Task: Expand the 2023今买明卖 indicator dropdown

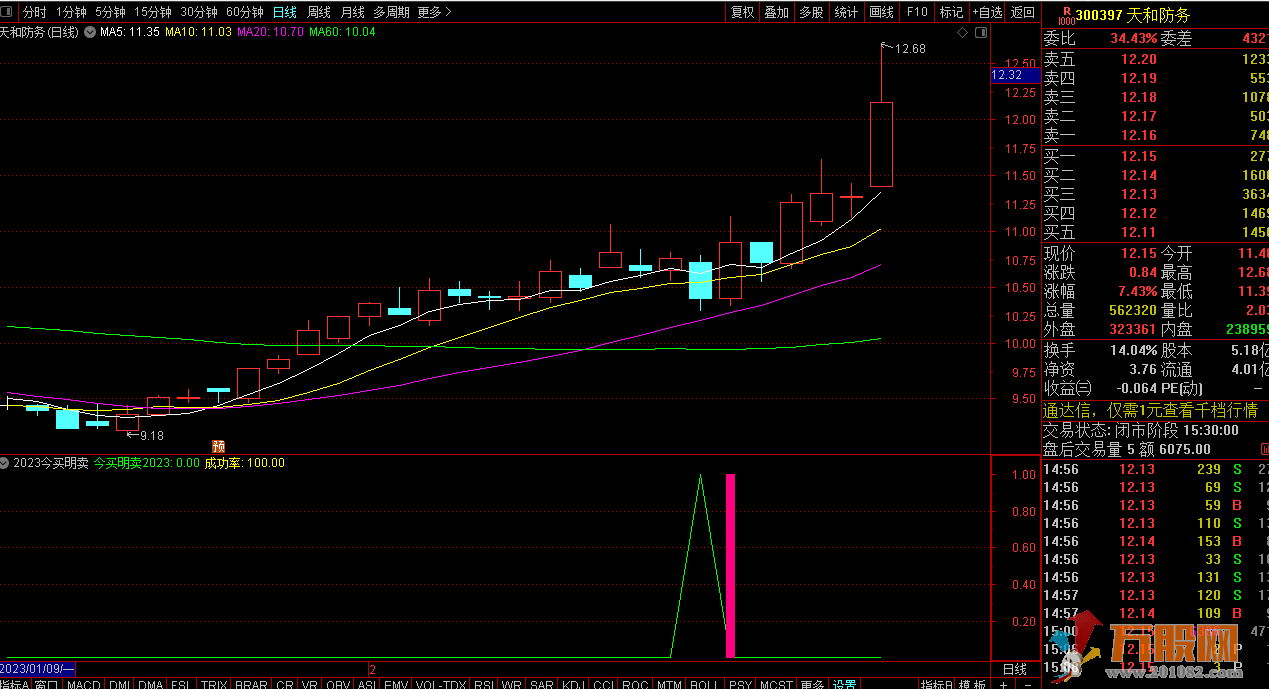Action: pyautogui.click(x=6, y=463)
